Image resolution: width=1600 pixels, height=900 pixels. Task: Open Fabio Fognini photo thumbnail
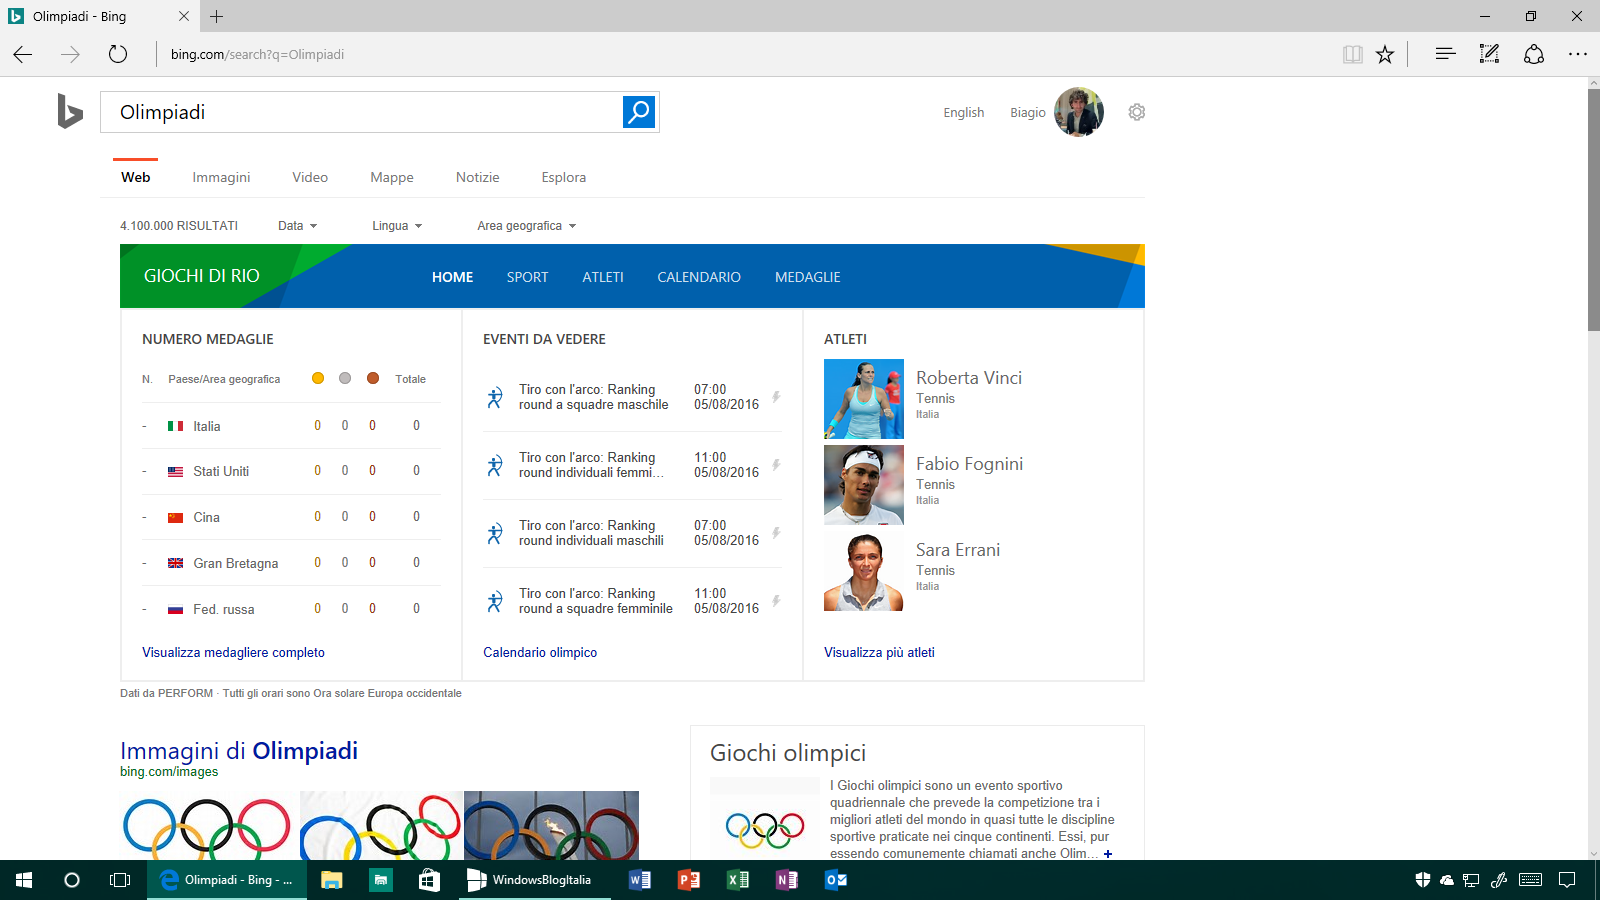tap(864, 485)
